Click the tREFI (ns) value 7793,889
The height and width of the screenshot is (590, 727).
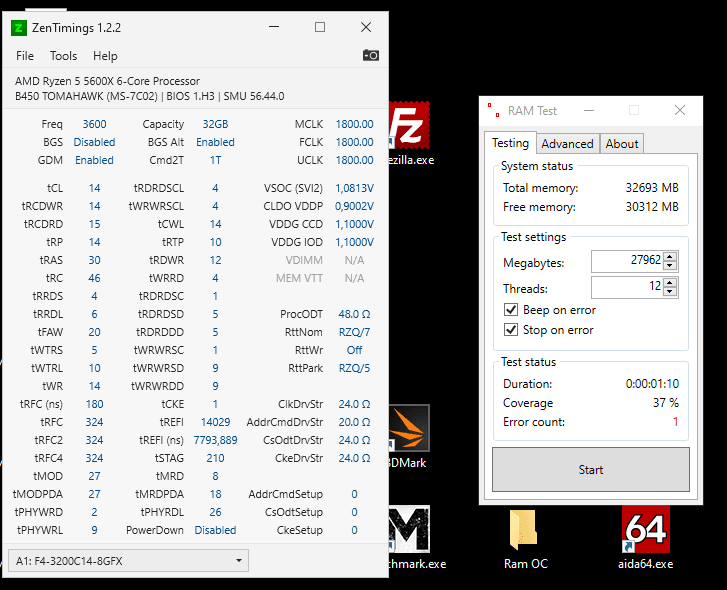(215, 440)
